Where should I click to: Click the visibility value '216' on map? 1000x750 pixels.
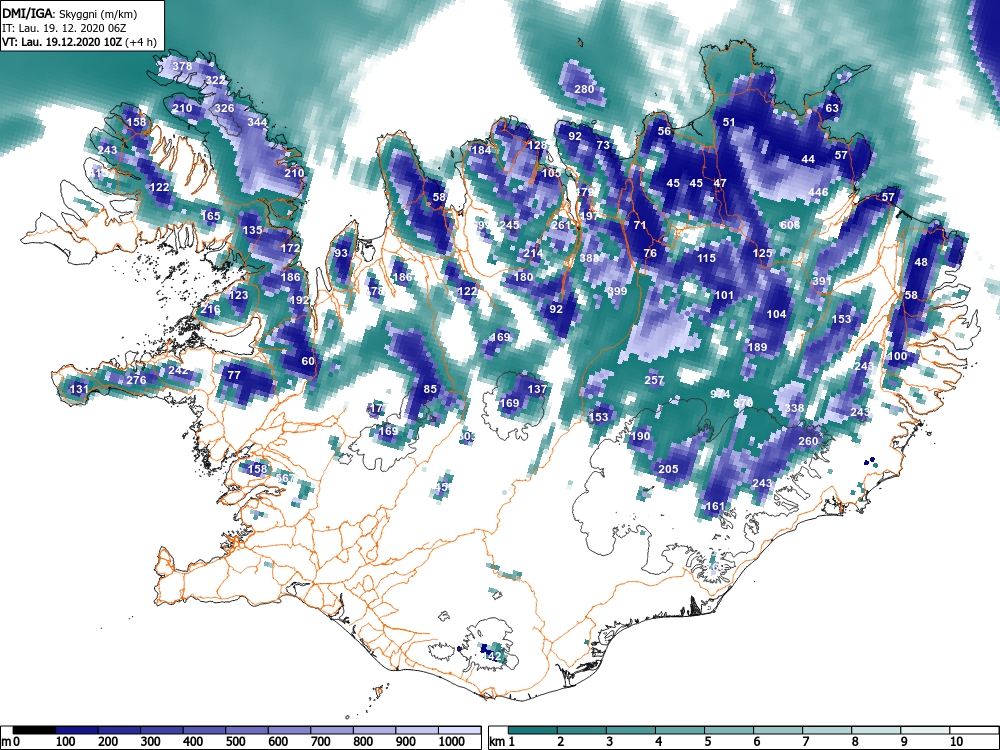(x=210, y=309)
